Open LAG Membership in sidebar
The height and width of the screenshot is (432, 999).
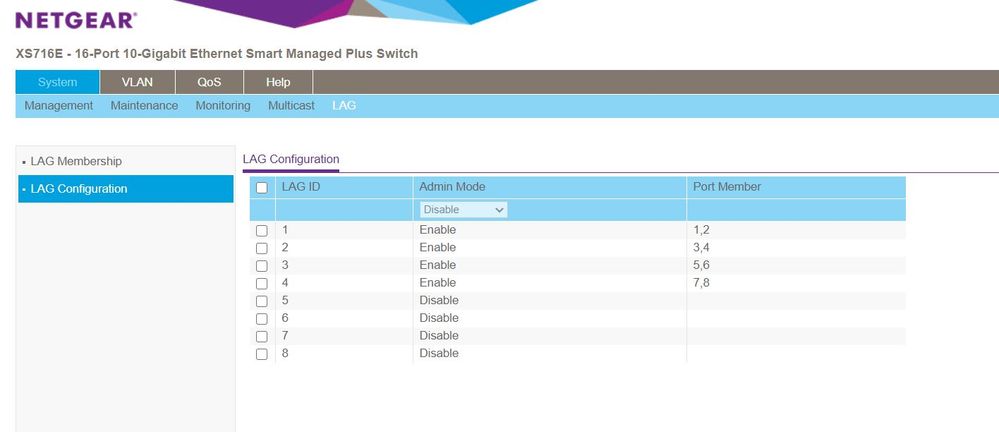tap(76, 161)
